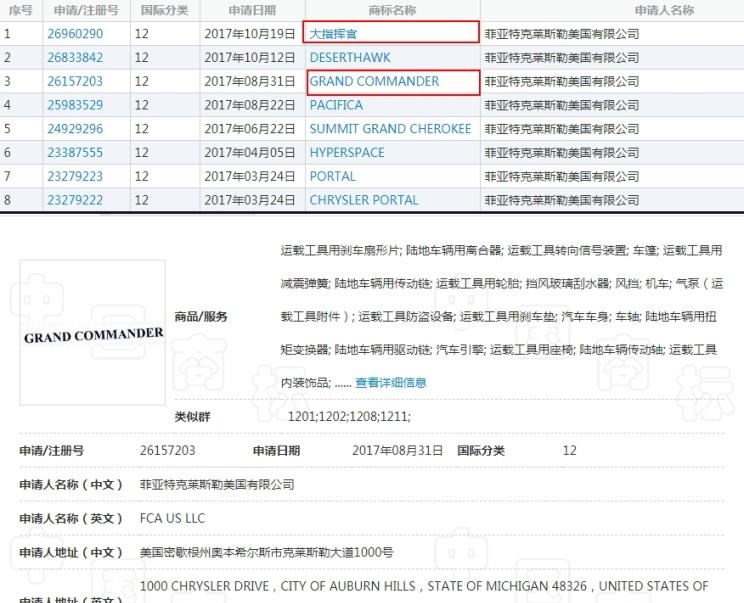Open application number 26157203 link
744x603 pixels.
click(75, 81)
